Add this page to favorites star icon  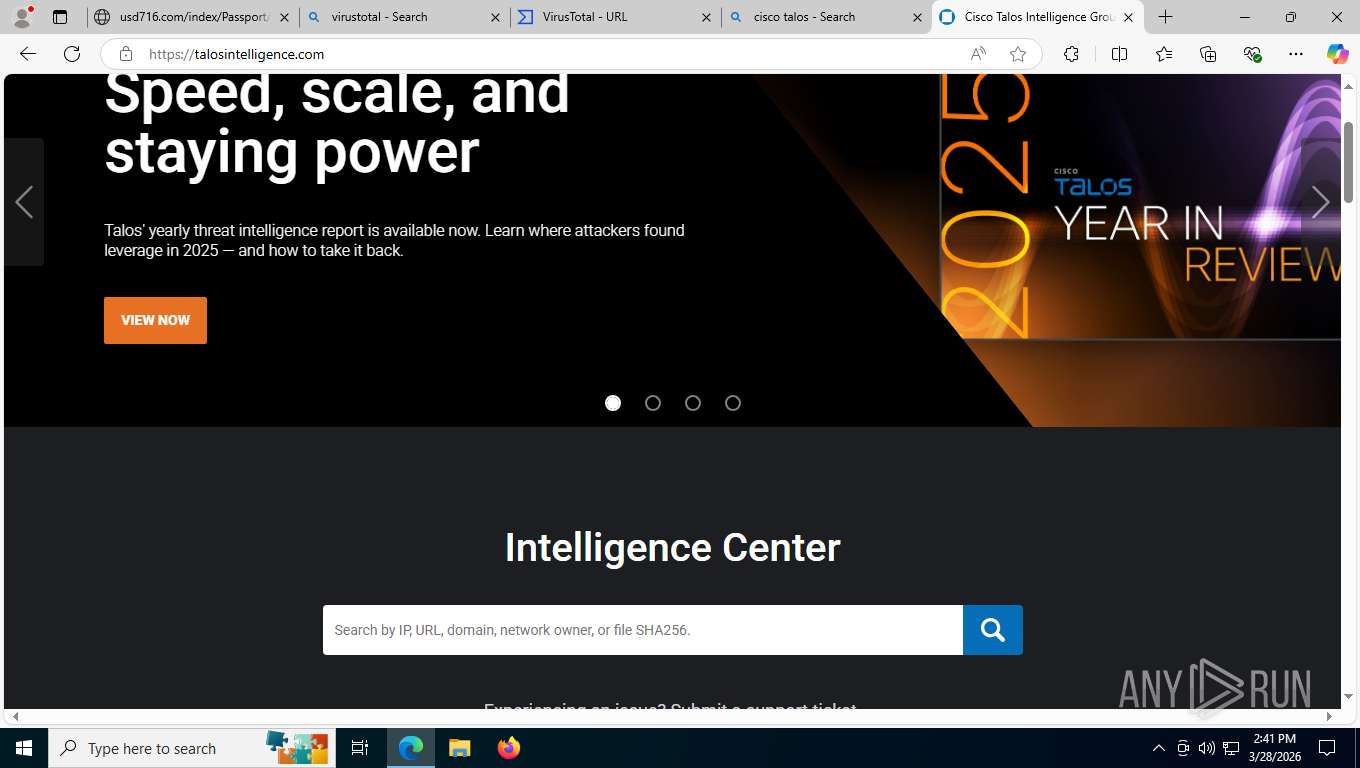point(1018,54)
